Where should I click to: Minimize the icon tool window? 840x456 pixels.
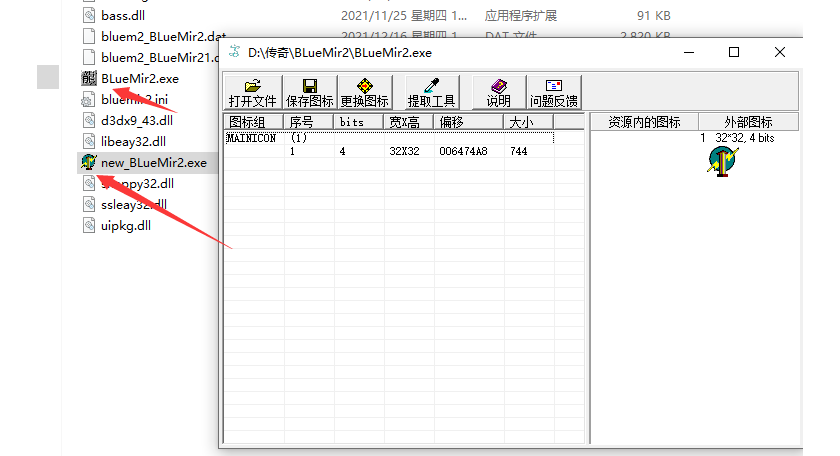[689, 53]
